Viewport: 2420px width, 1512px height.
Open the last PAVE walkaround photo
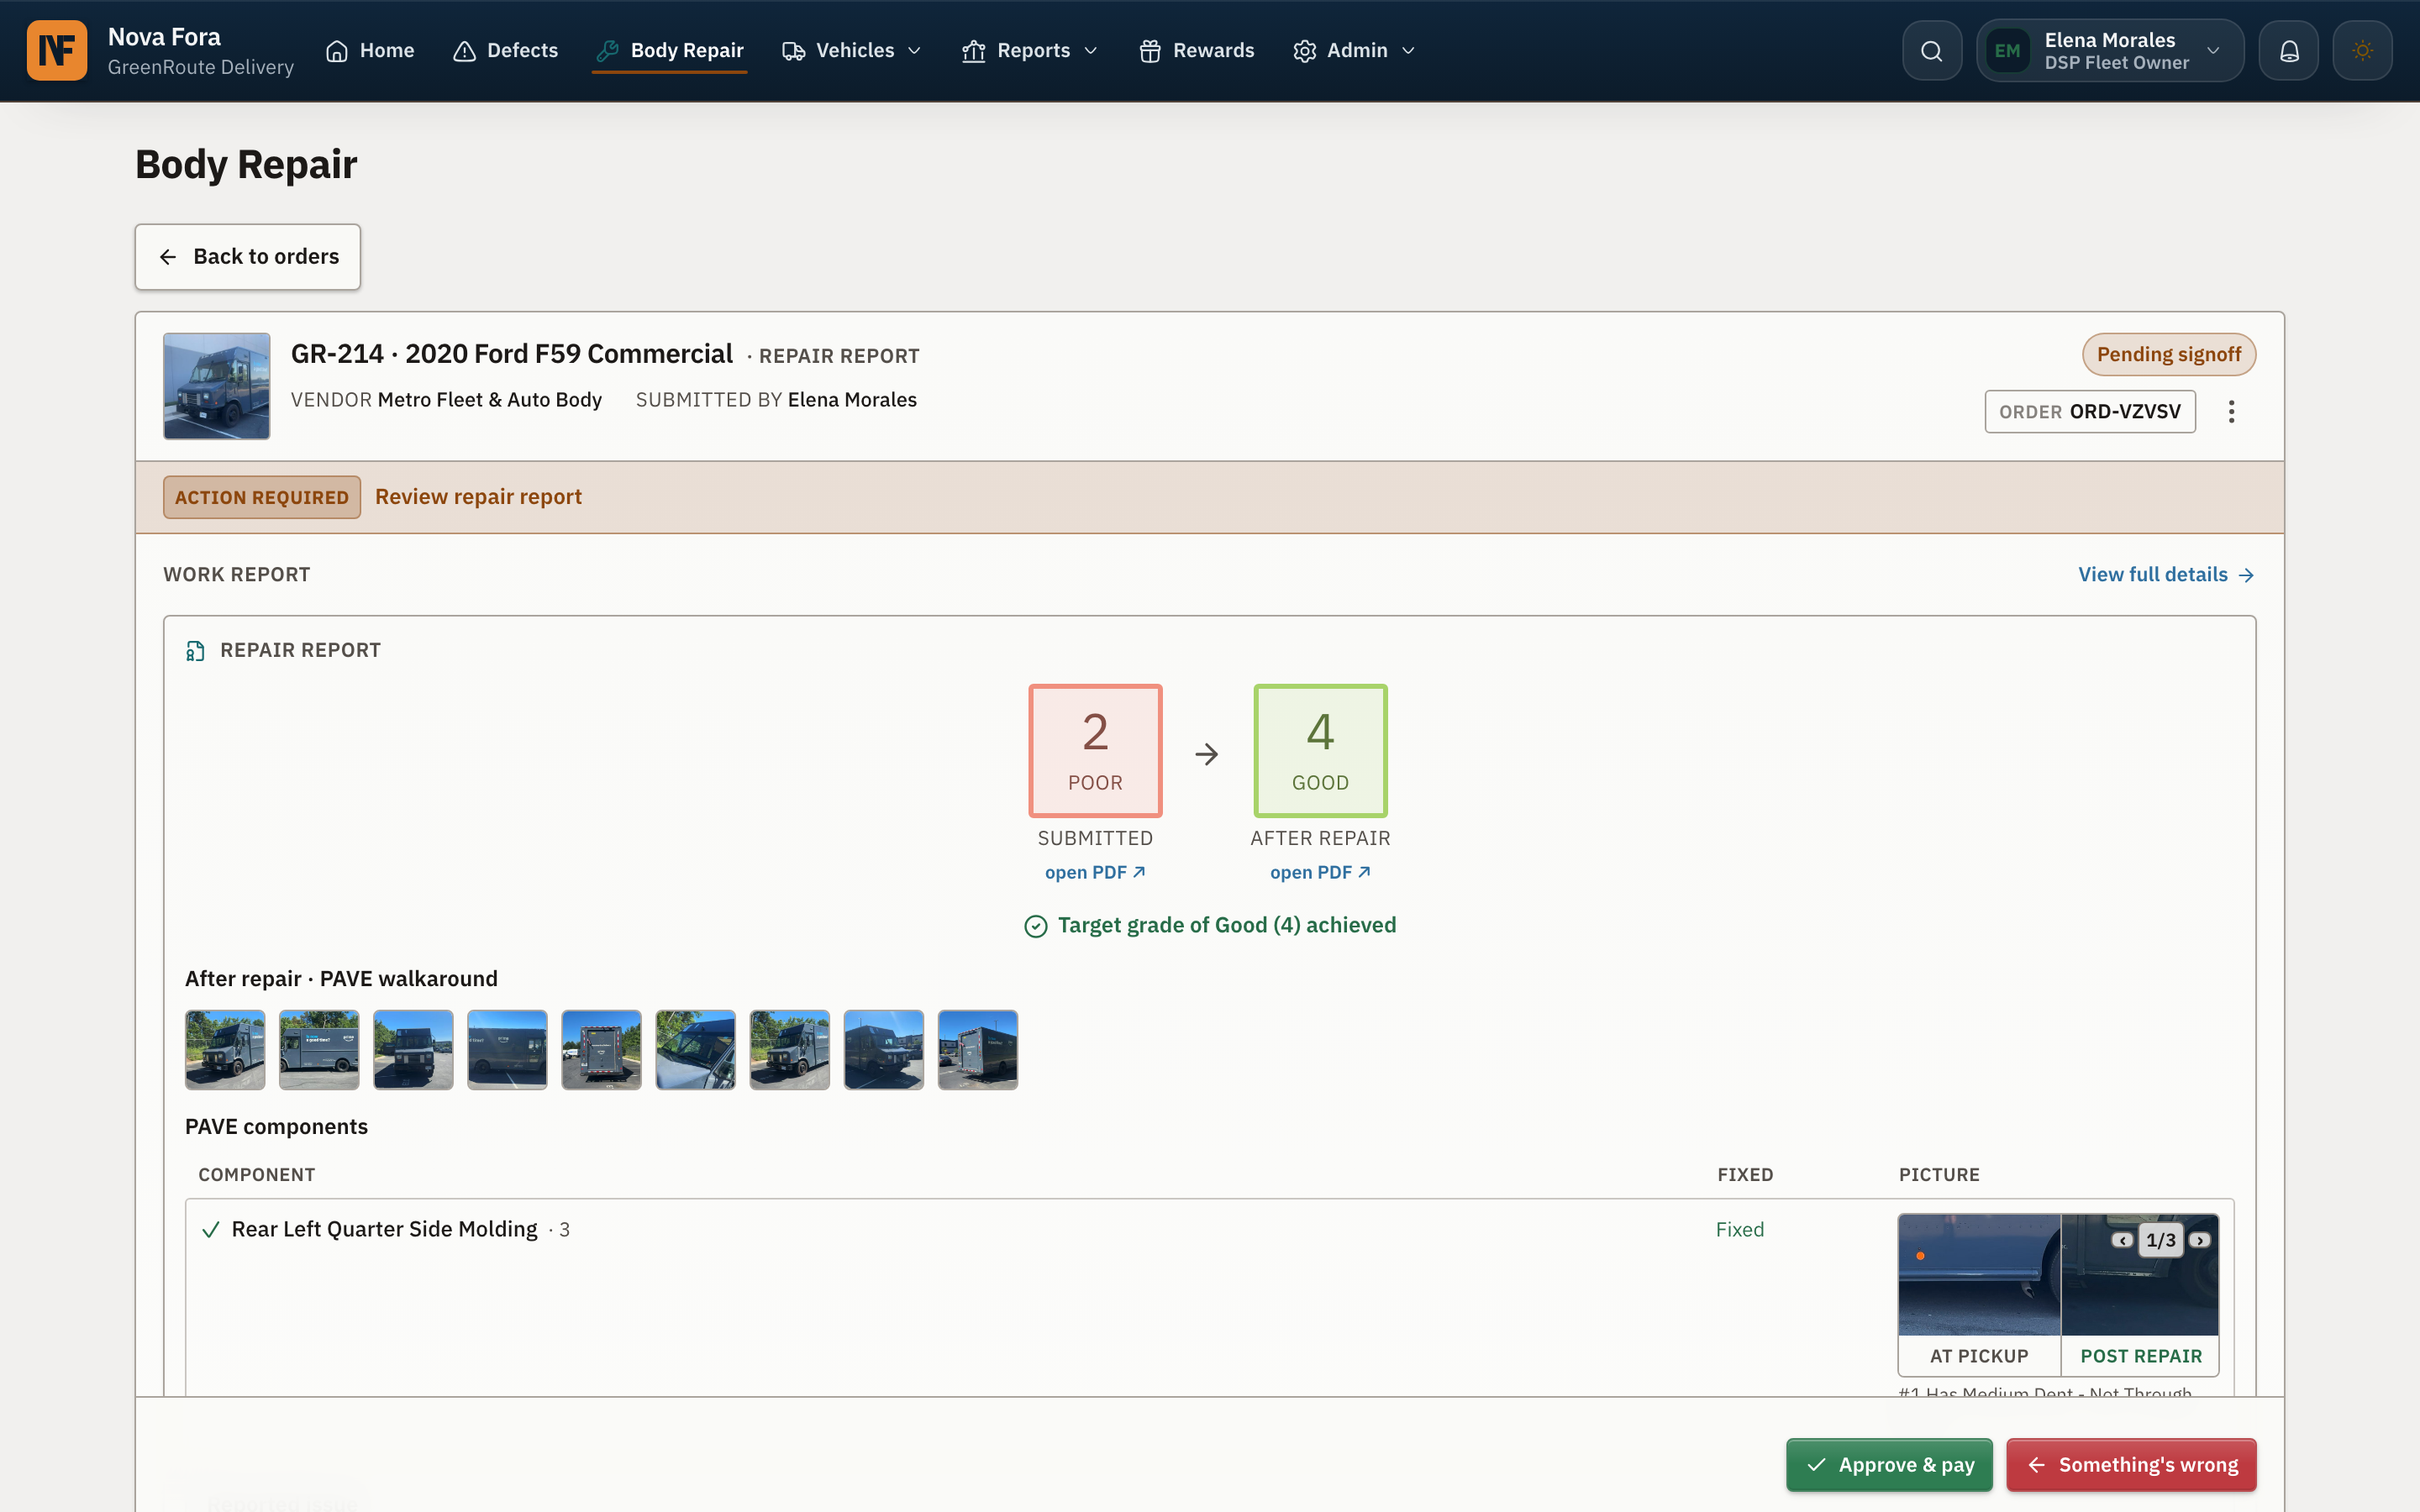[x=978, y=1050]
